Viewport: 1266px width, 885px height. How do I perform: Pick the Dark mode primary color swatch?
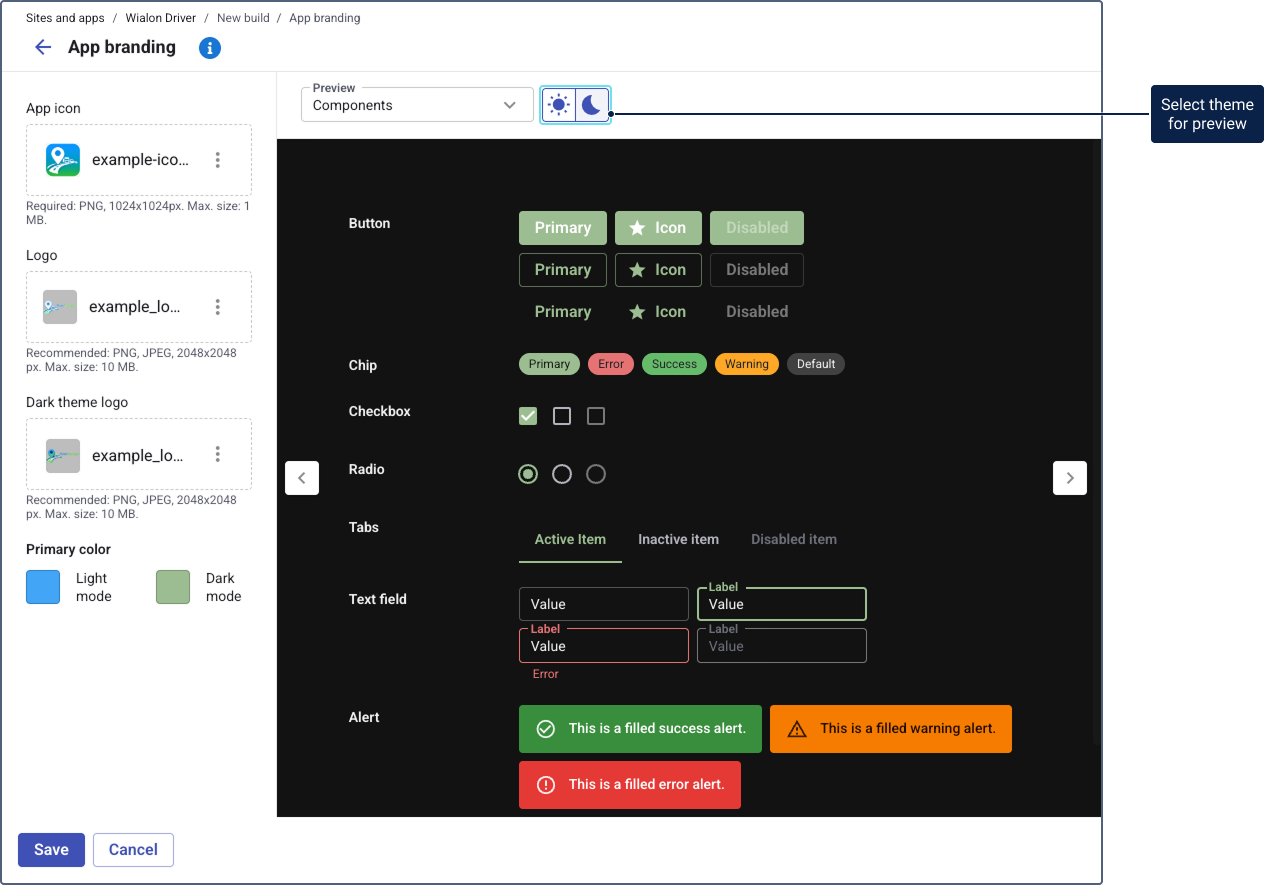point(173,587)
